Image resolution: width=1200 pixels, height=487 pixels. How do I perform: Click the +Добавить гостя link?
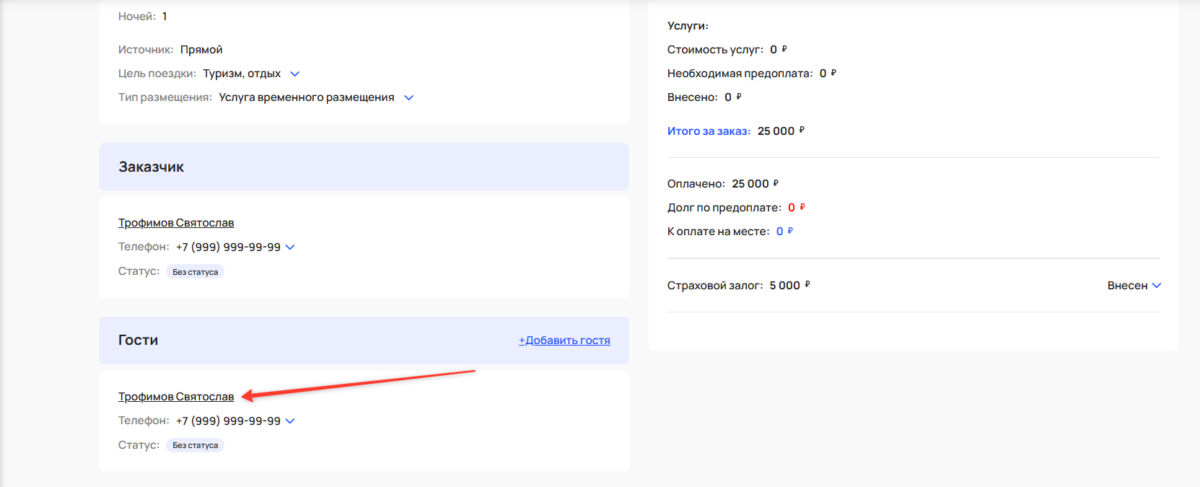pyautogui.click(x=564, y=340)
